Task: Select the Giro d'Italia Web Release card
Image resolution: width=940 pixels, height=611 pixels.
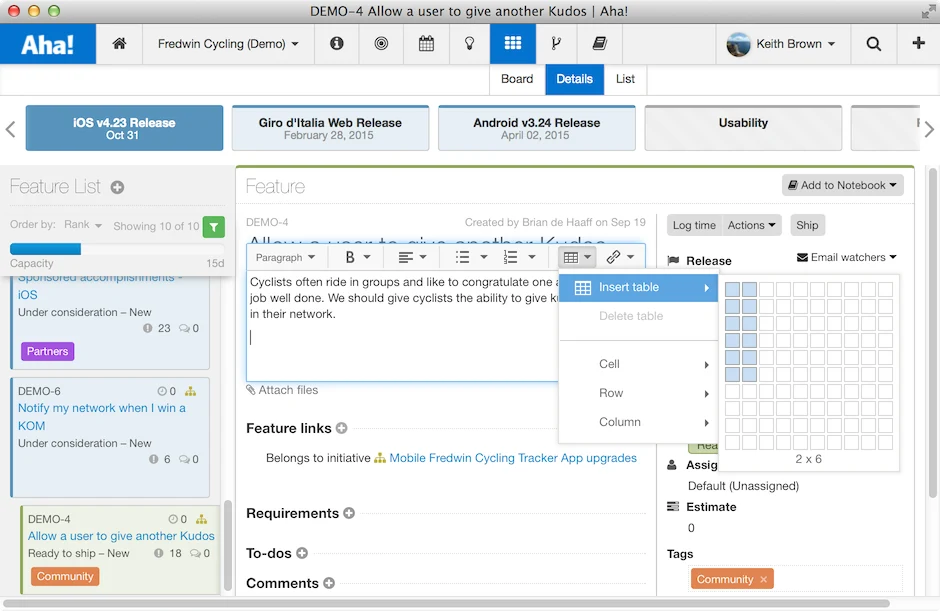Action: pos(330,128)
